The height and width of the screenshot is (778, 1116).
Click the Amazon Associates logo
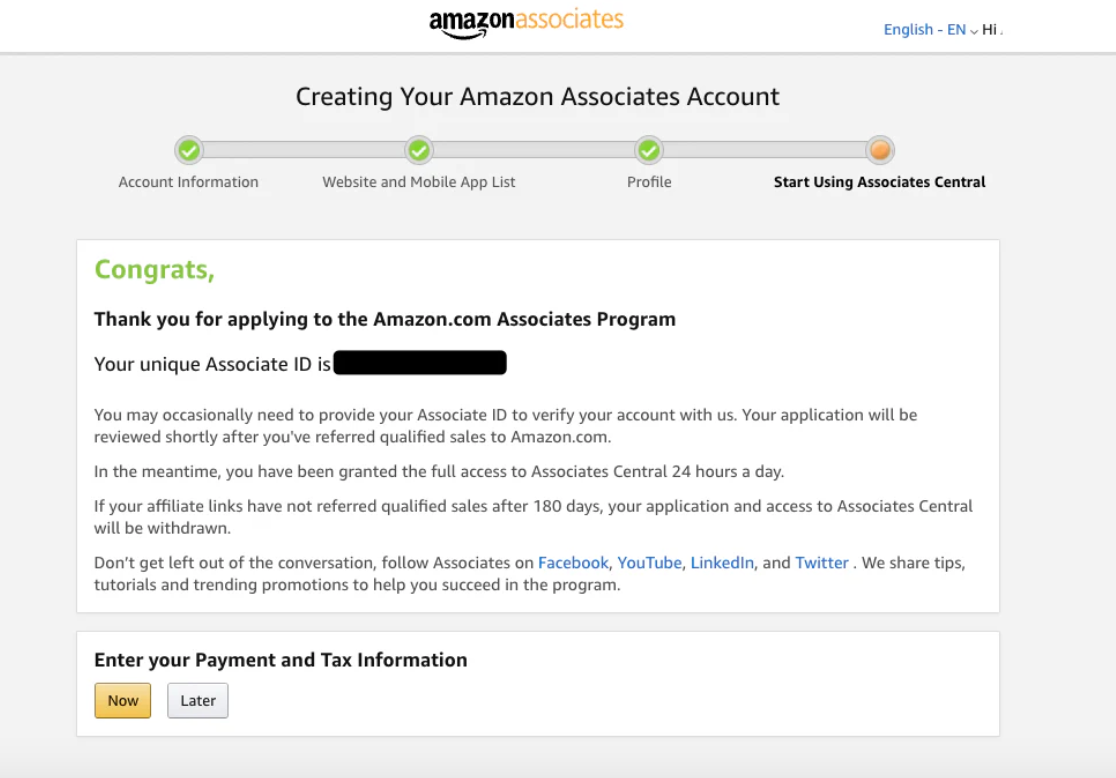coord(526,22)
